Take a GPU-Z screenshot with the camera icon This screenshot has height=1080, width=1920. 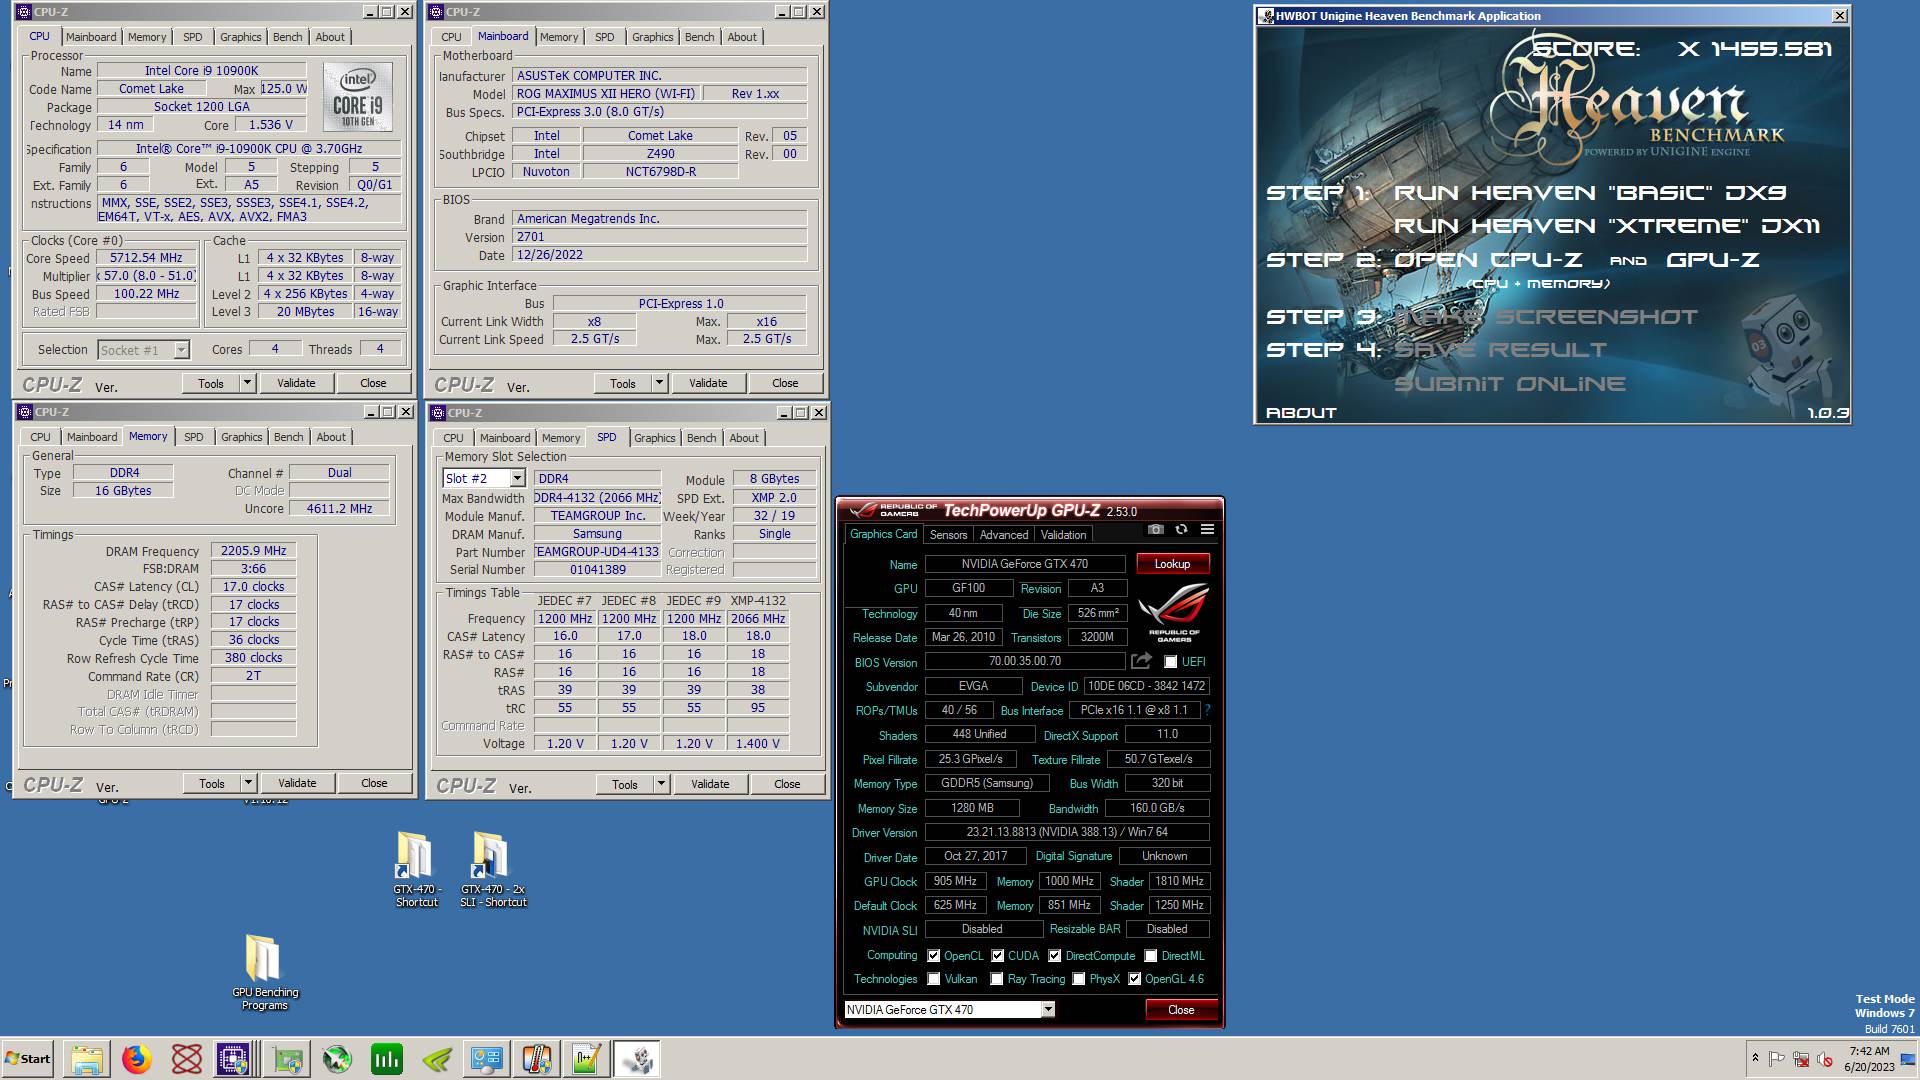tap(1156, 529)
